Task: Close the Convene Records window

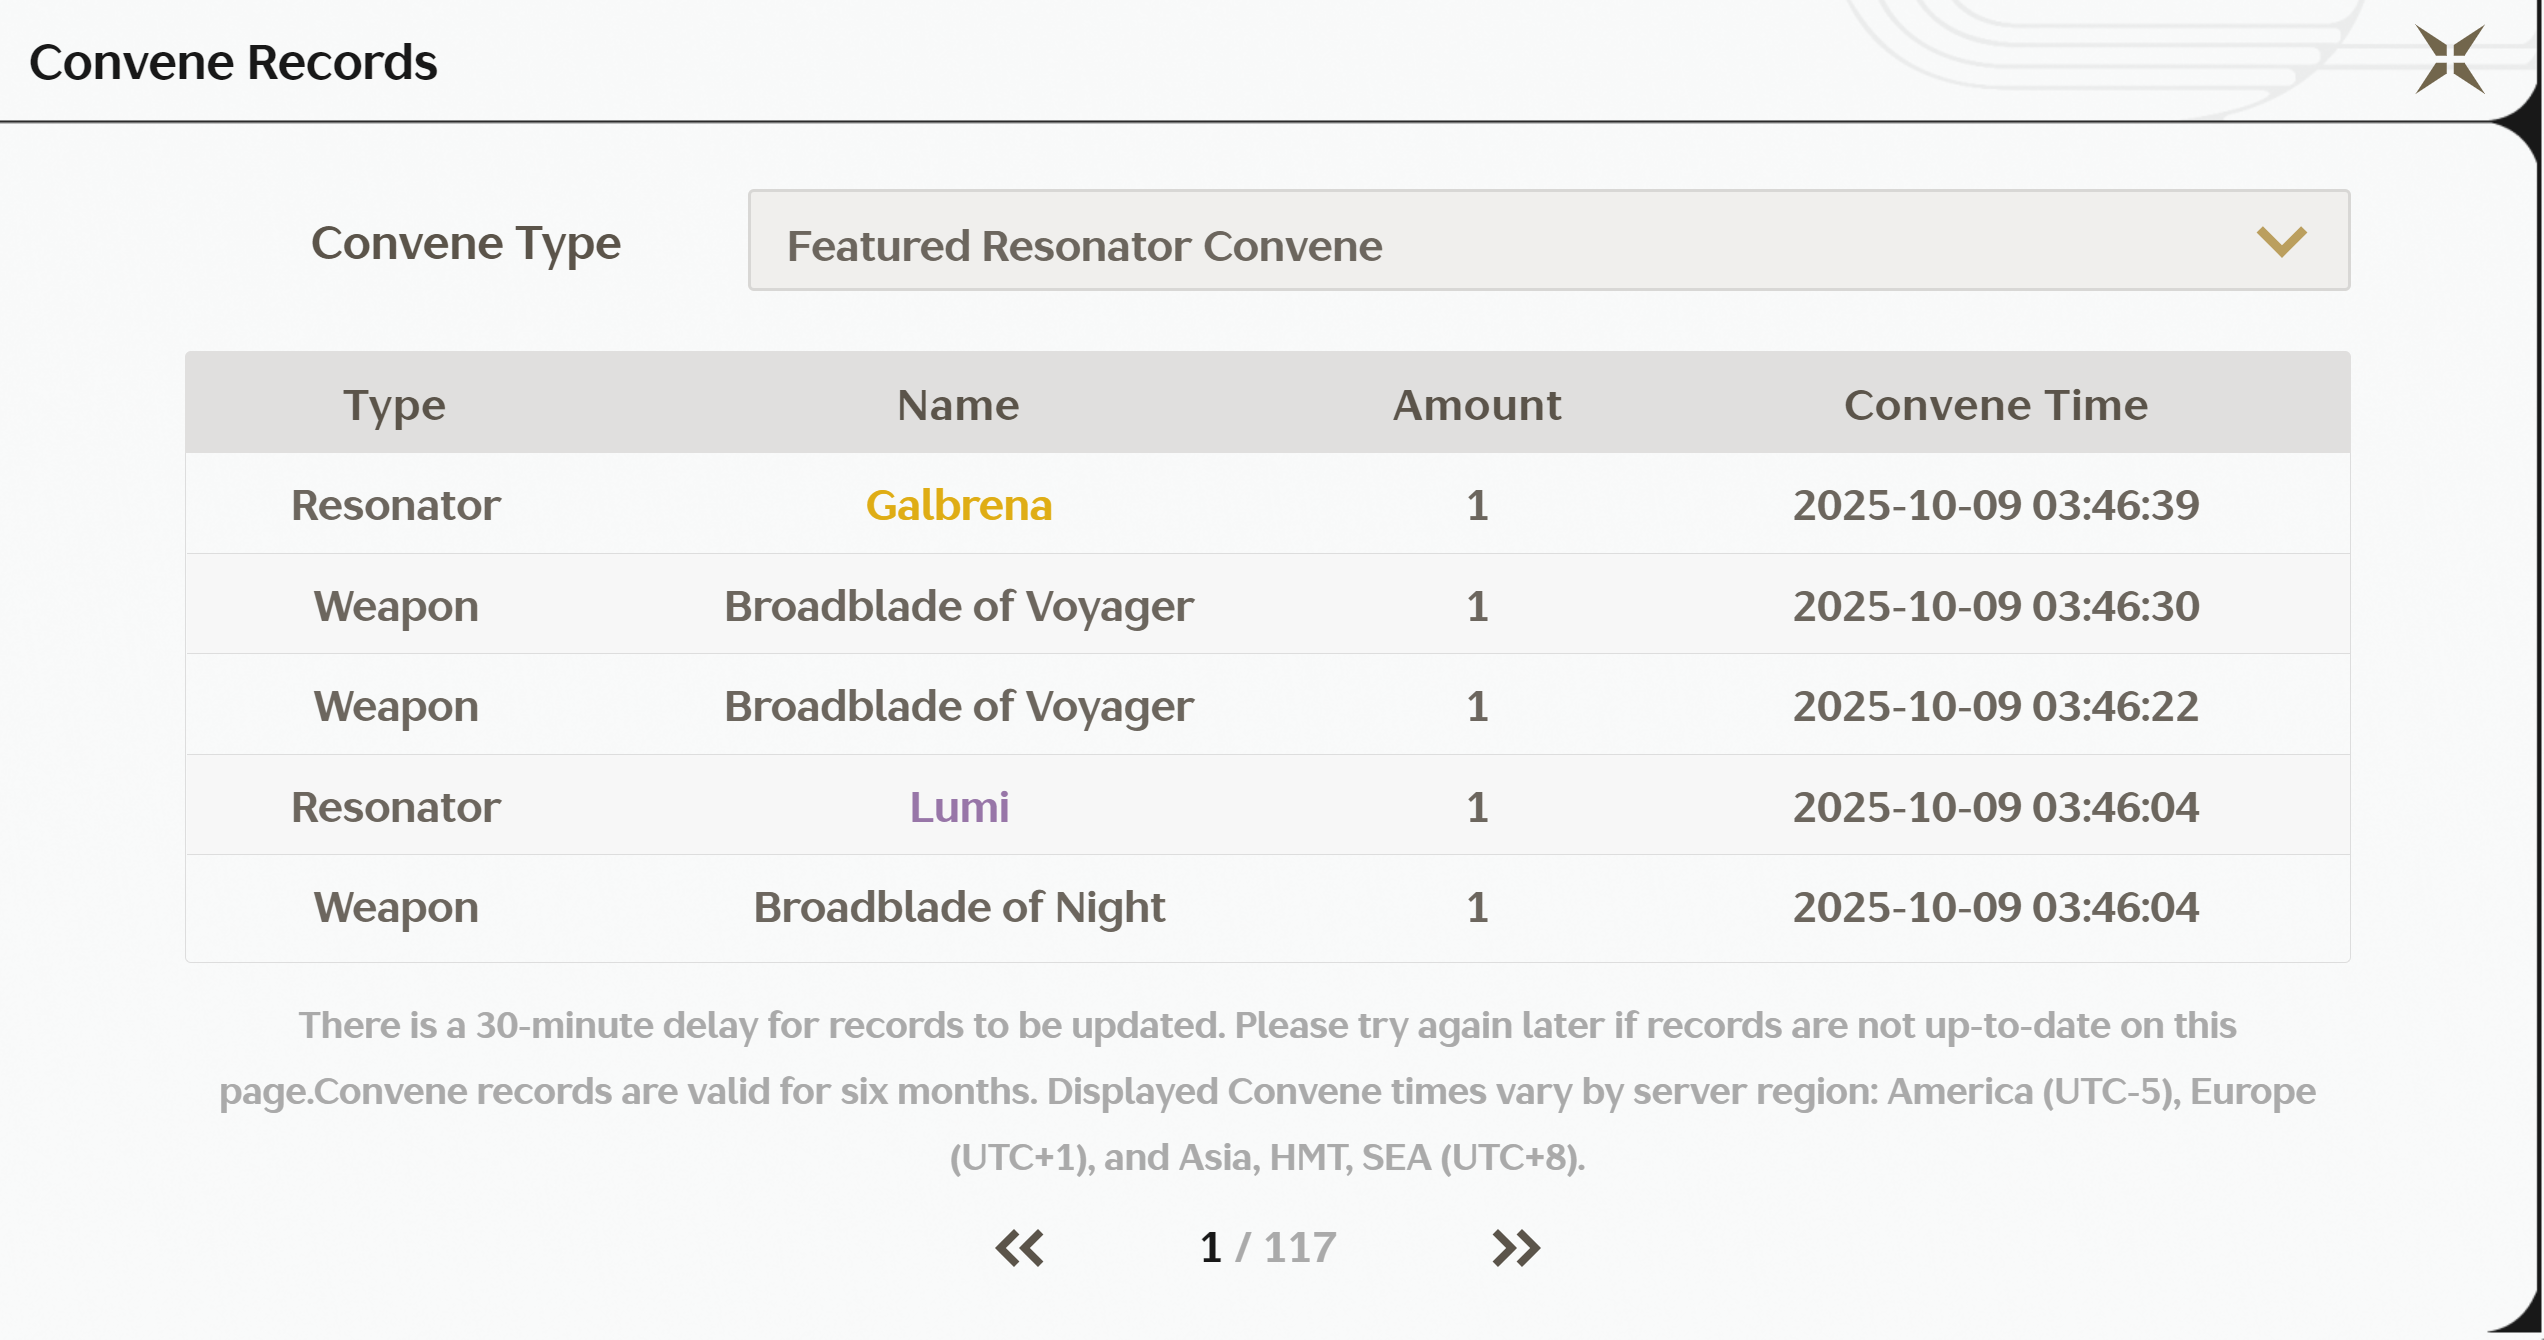Action: [x=2449, y=60]
